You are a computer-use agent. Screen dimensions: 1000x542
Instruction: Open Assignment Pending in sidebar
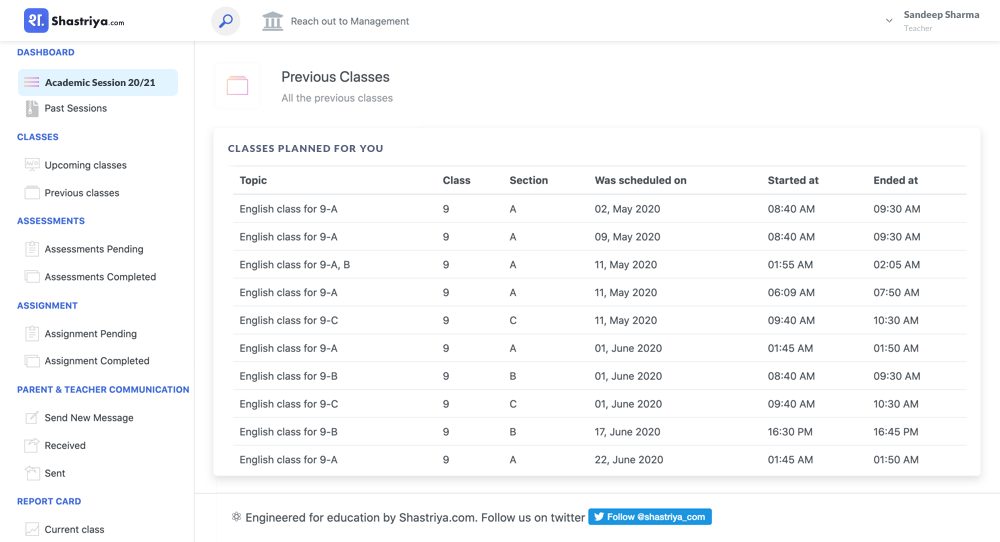(90, 334)
